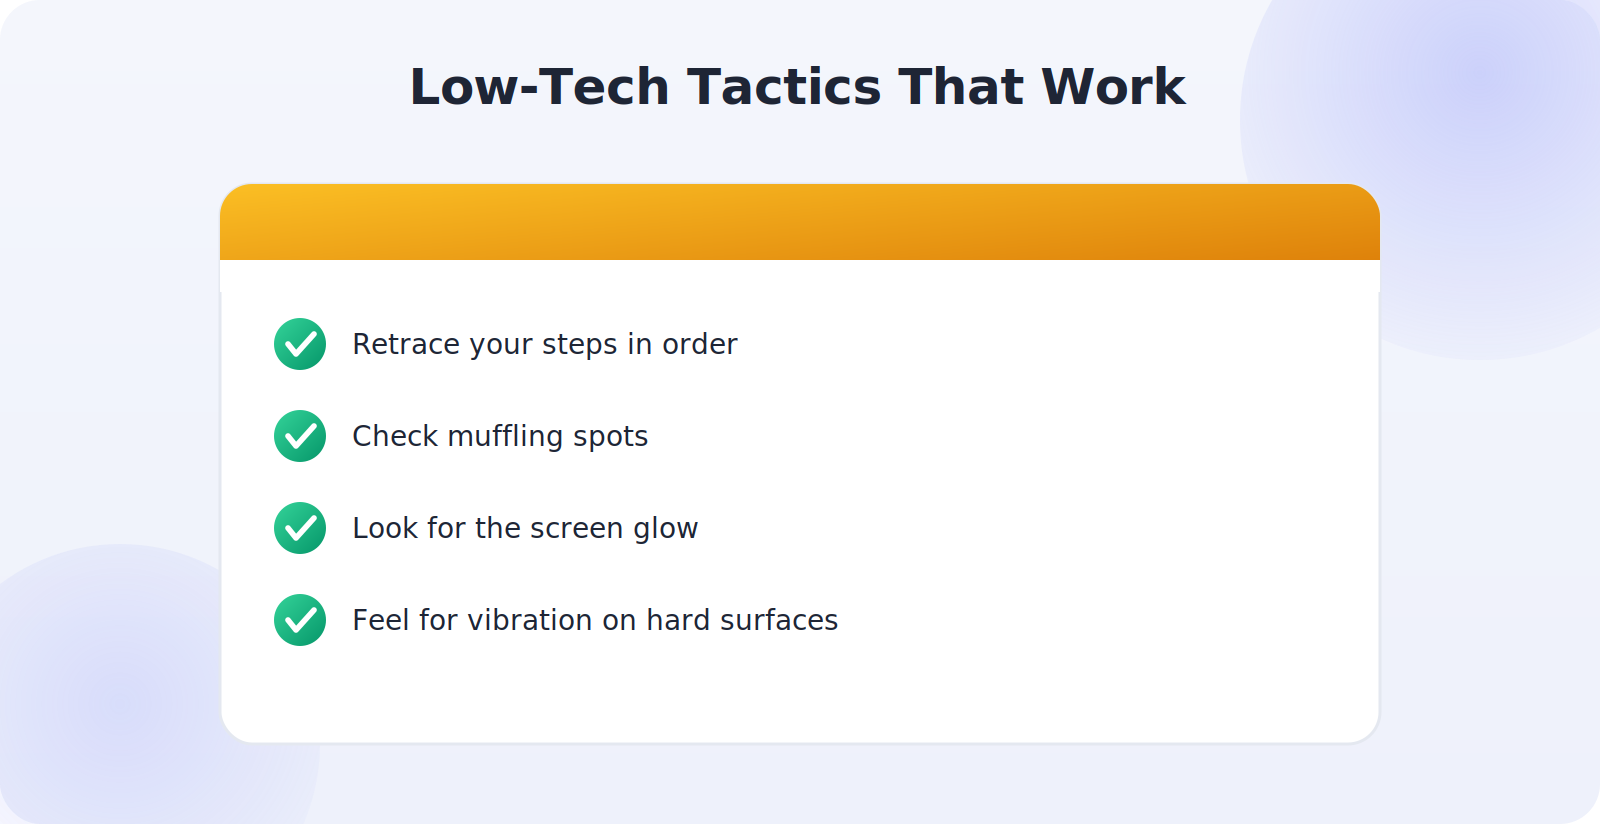
Task: Click the word 'muffling' in second item
Action: tap(506, 436)
